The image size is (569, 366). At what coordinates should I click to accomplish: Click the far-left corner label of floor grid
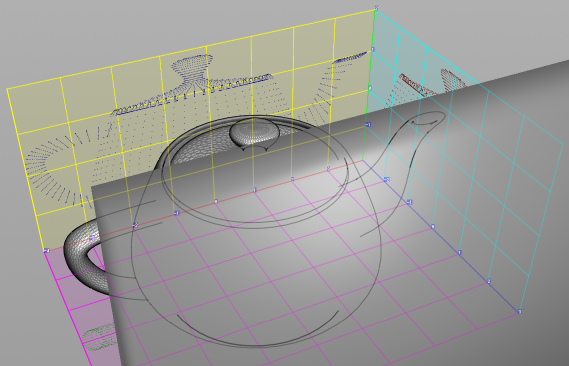click(46, 251)
